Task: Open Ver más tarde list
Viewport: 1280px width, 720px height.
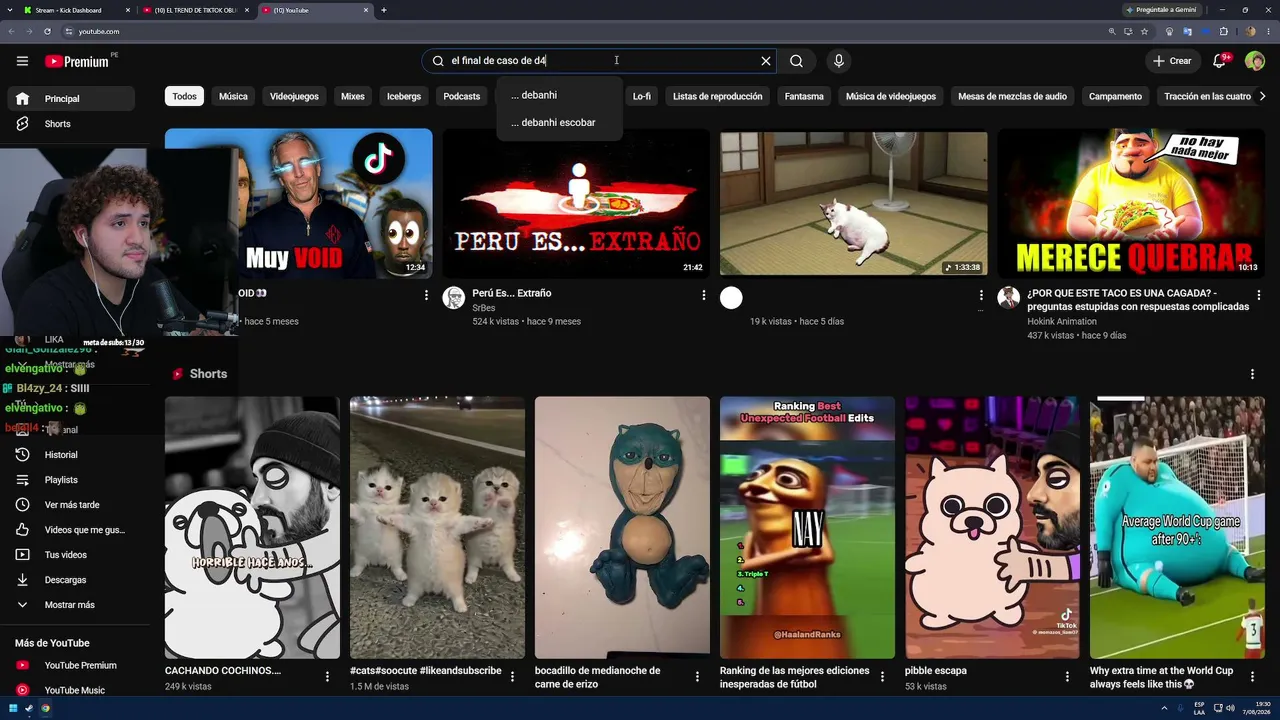Action: pos(70,505)
